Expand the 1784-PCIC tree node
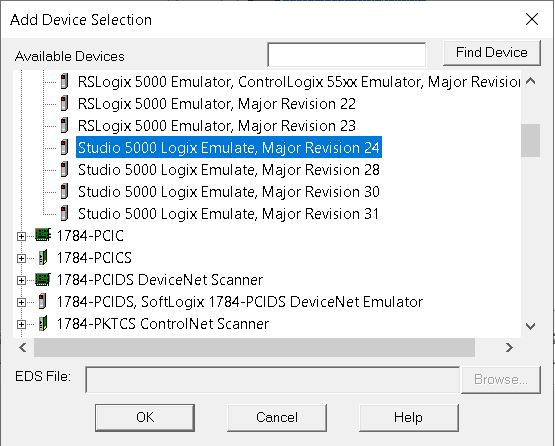 click(x=21, y=236)
